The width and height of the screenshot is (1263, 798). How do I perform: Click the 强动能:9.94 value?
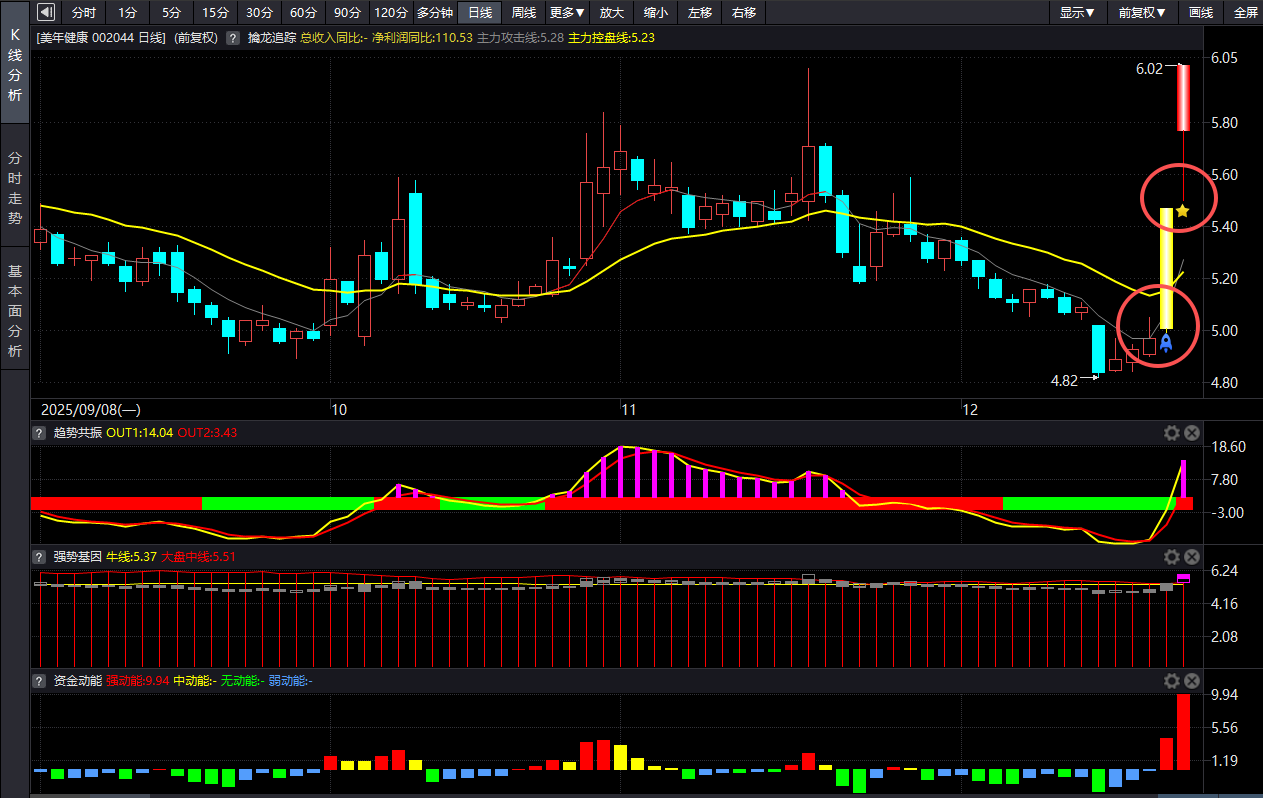137,681
